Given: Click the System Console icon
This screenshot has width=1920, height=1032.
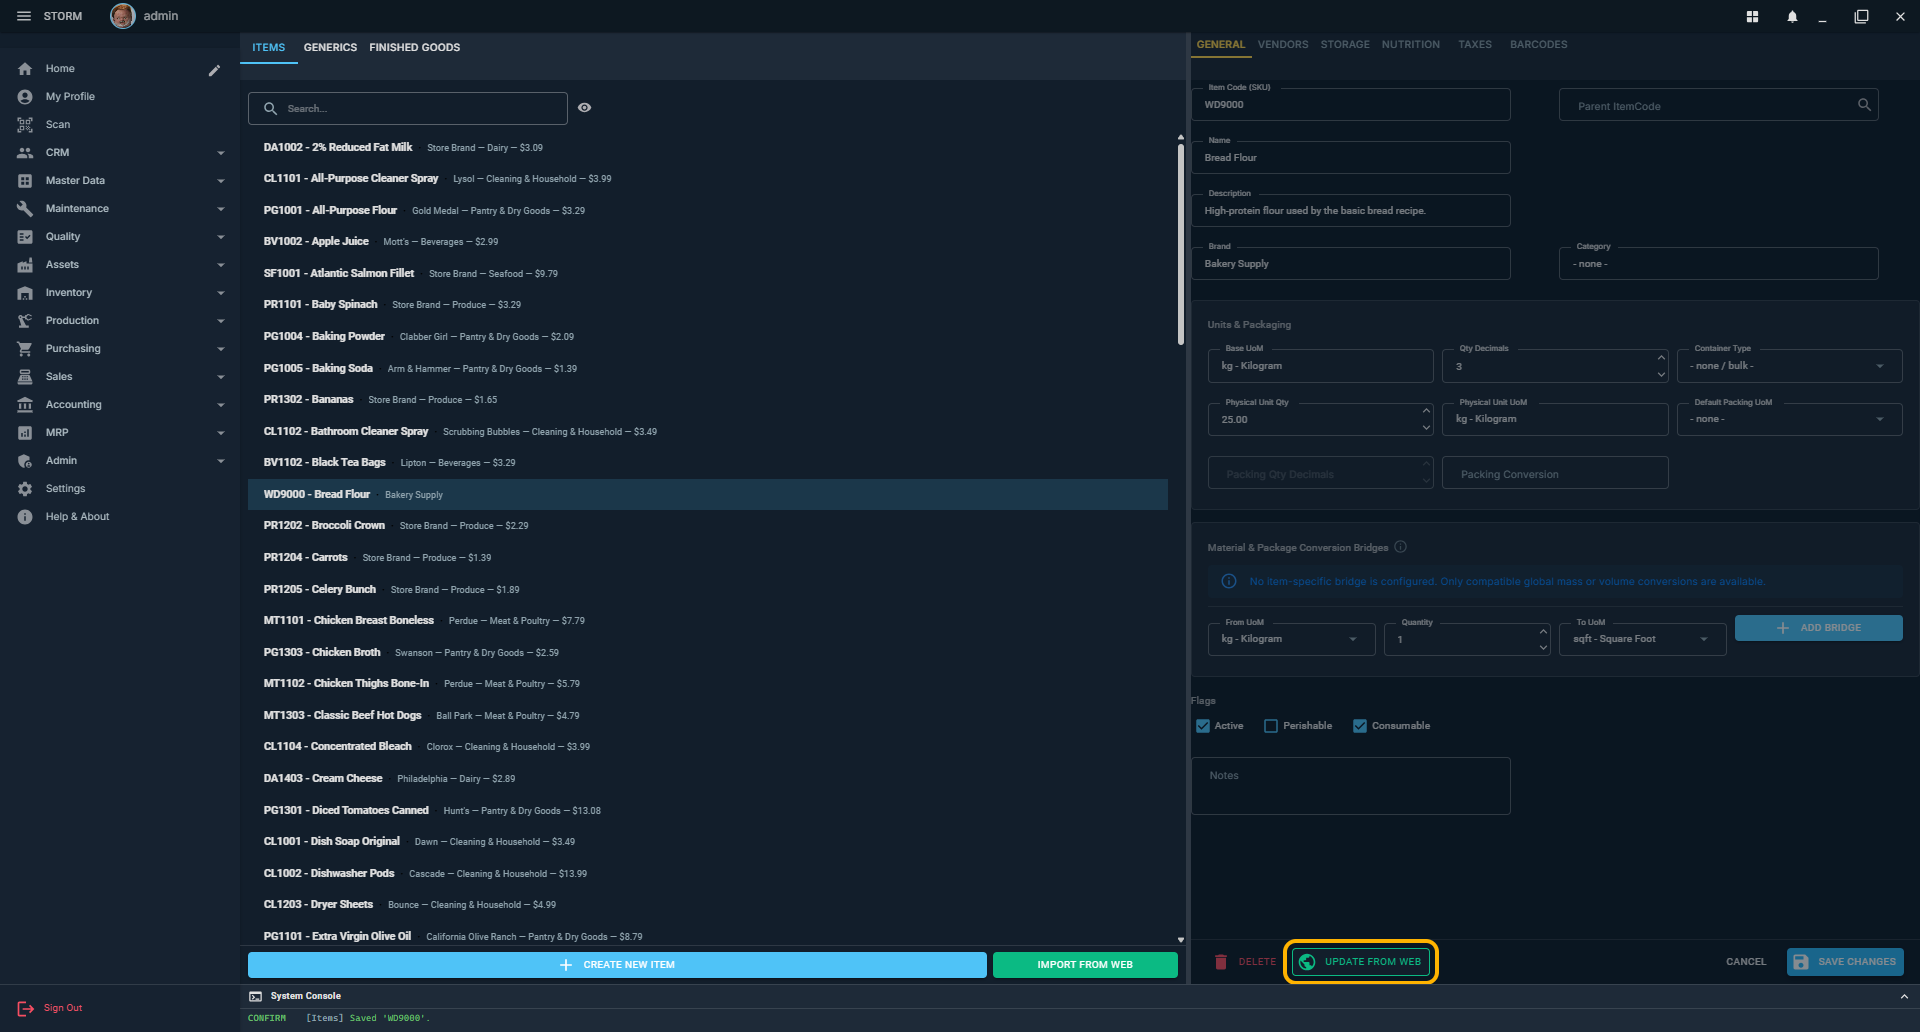Looking at the screenshot, I should coord(256,996).
